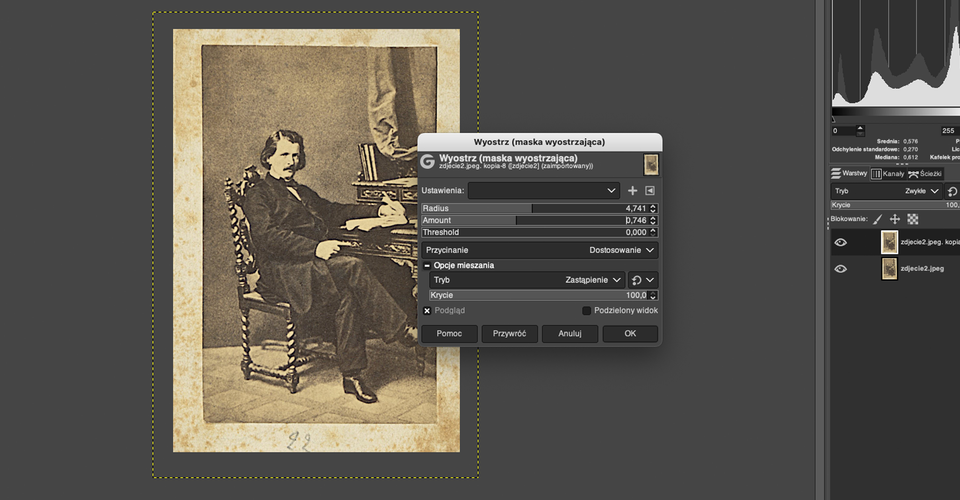
Task: Open the Ustawienia presets dropdown
Action: tap(544, 190)
